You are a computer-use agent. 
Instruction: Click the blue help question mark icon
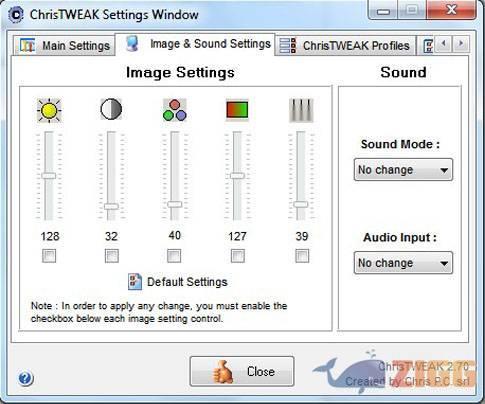pos(25,378)
